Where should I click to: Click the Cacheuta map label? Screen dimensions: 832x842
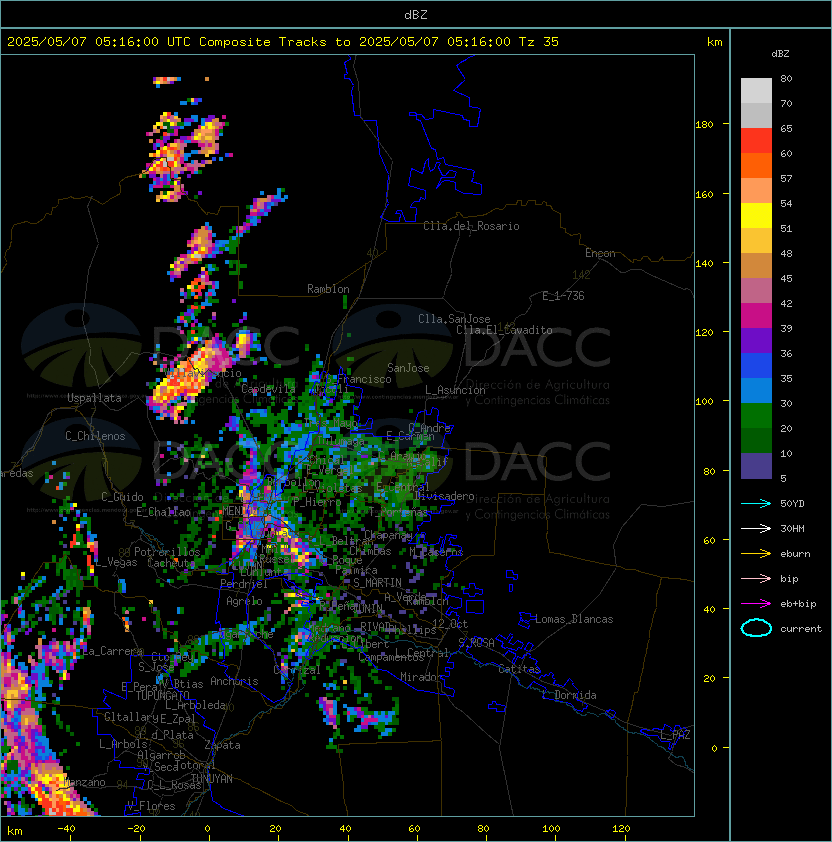[170, 563]
